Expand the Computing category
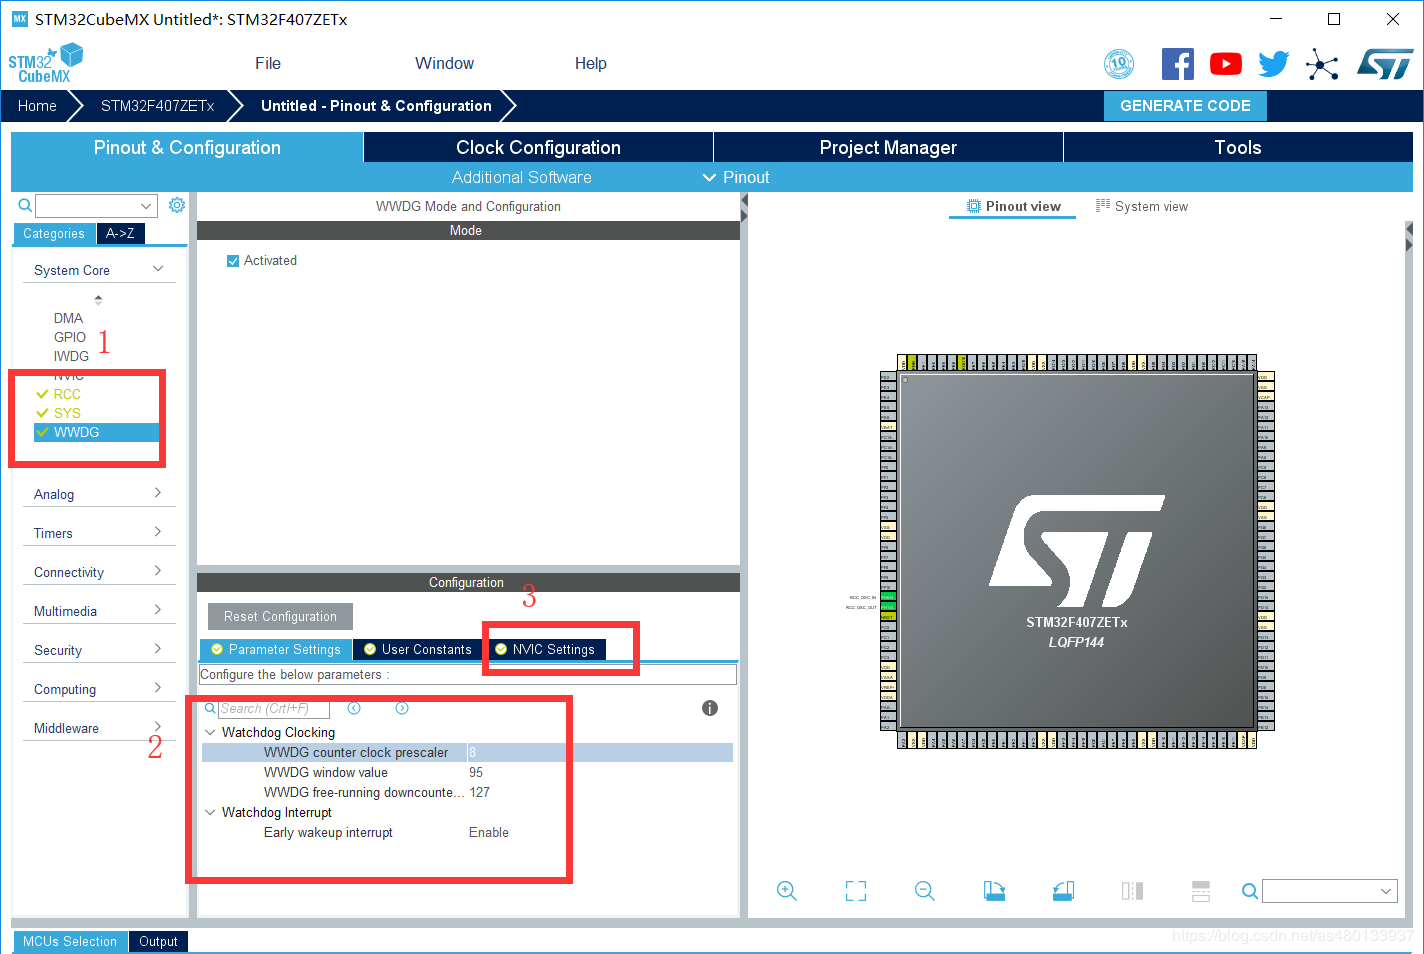 coord(158,688)
